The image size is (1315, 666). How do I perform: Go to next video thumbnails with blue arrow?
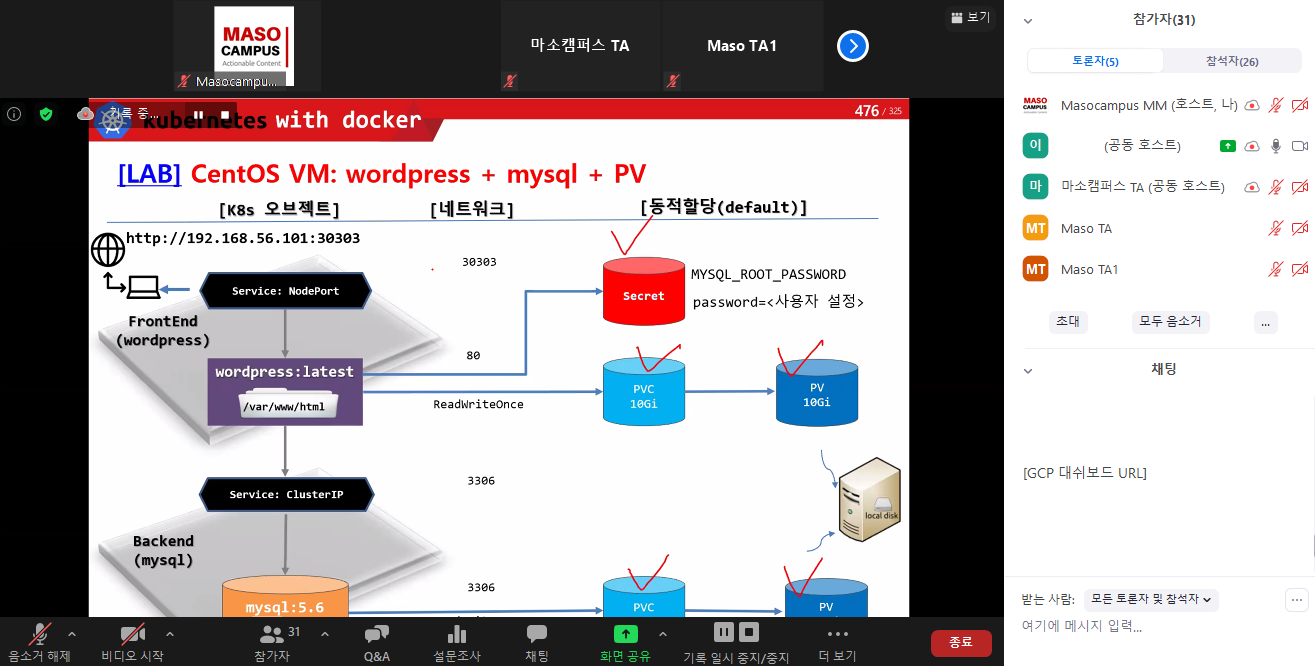tap(852, 46)
